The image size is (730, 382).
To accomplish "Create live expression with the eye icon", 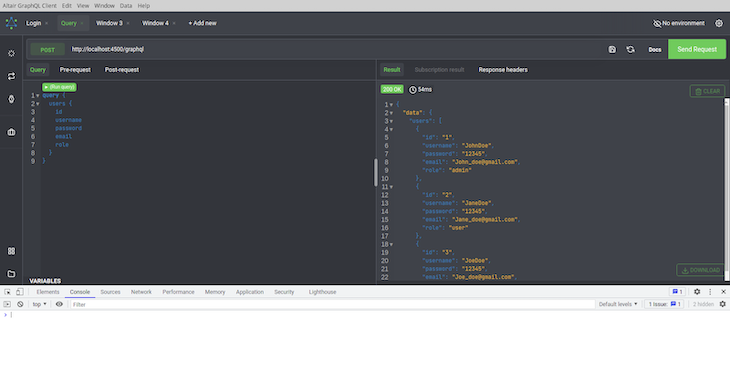I will 59,304.
